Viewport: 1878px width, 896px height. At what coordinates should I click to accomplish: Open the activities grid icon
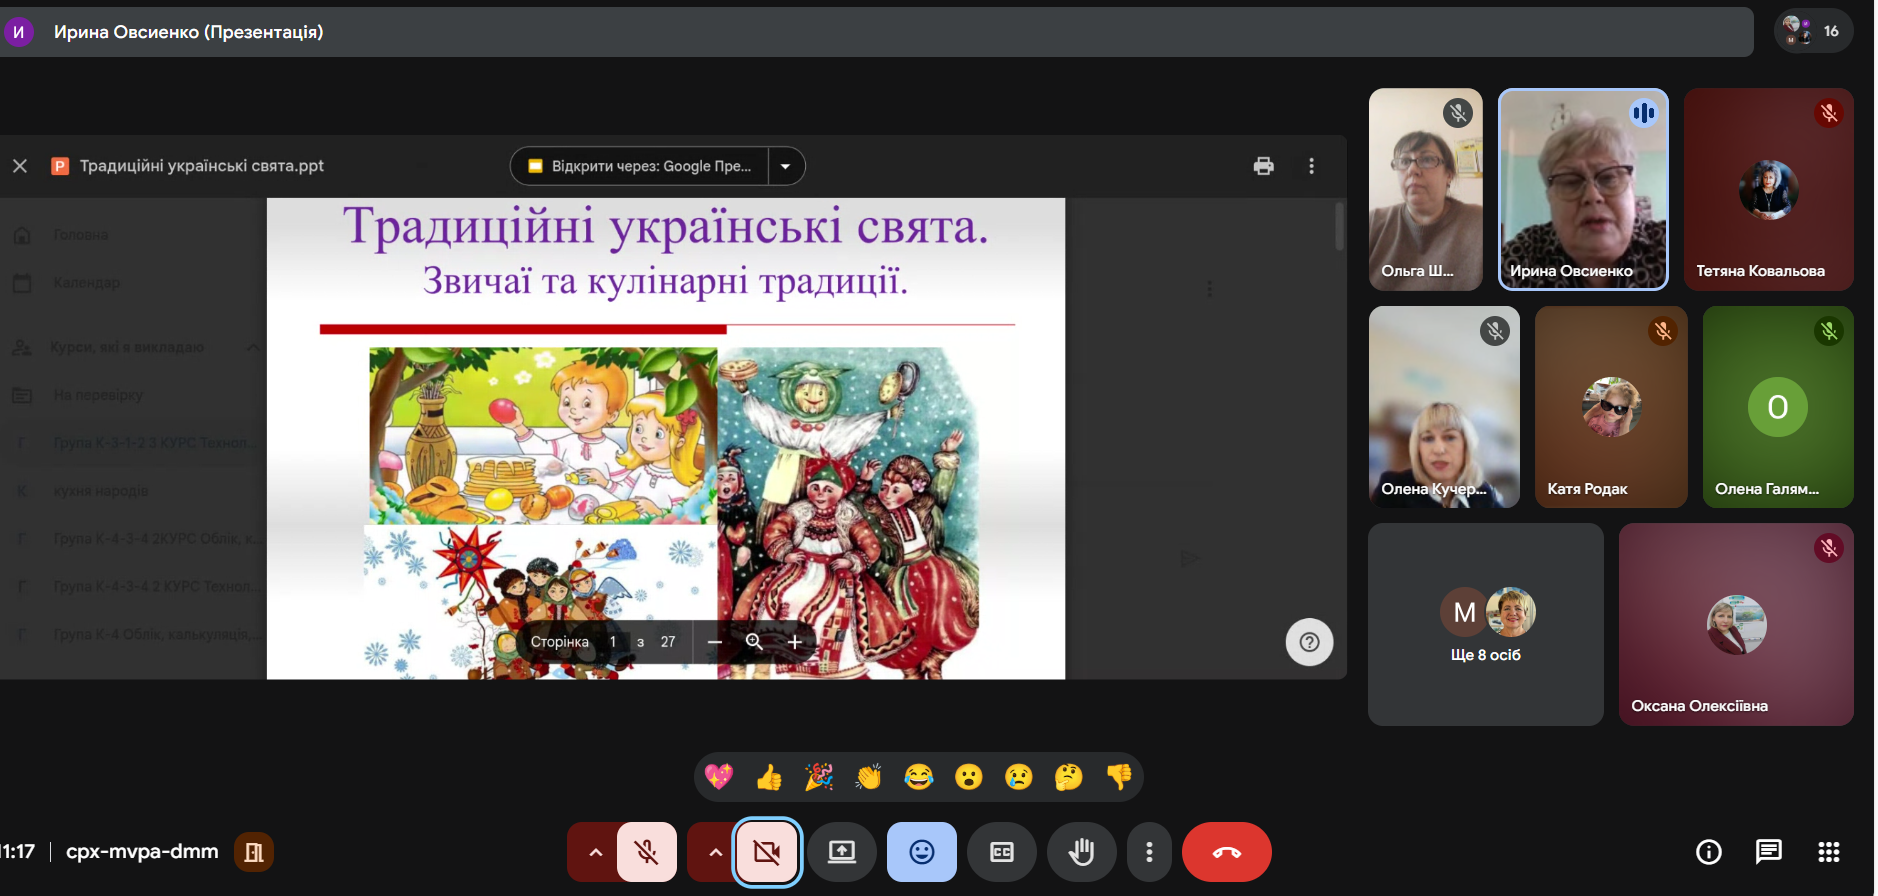tap(1828, 852)
